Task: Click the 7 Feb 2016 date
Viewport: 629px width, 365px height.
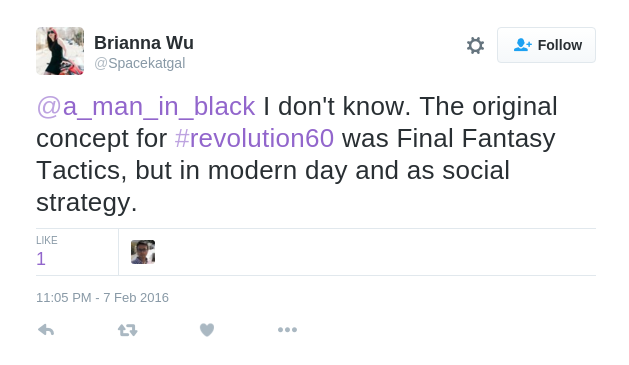Action: (136, 298)
